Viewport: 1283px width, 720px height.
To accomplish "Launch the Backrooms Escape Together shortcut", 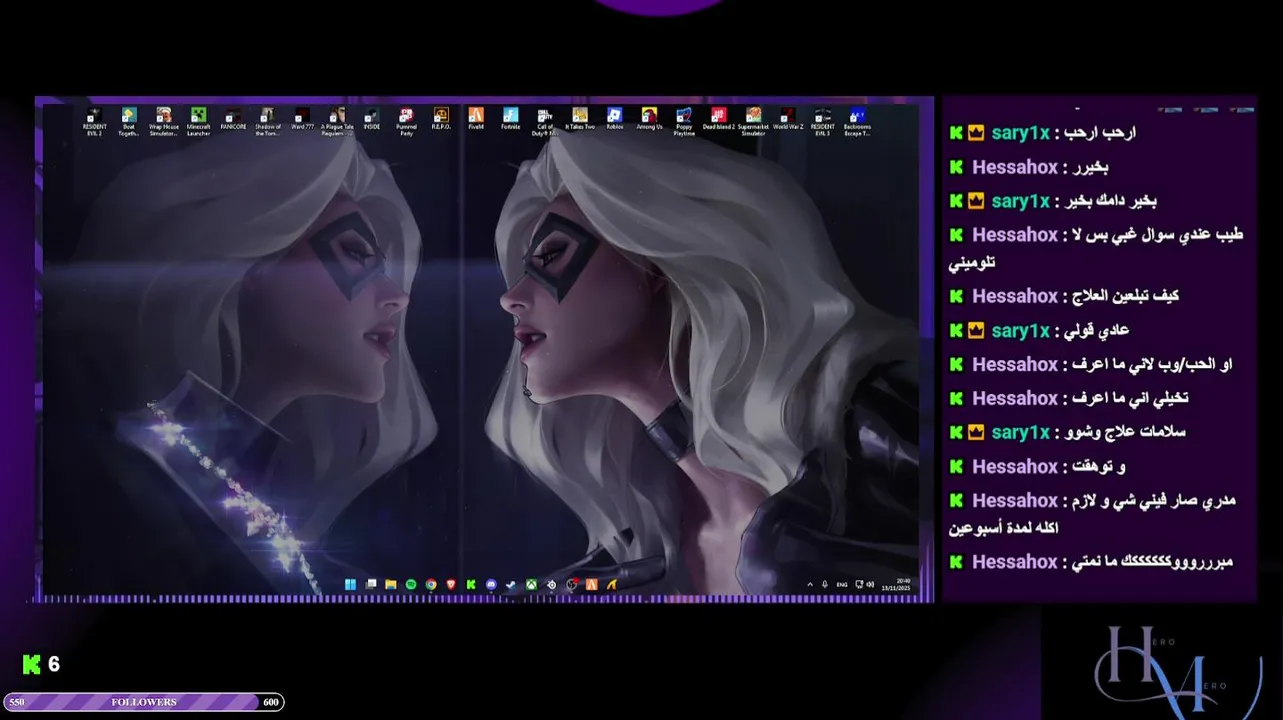I will click(857, 121).
